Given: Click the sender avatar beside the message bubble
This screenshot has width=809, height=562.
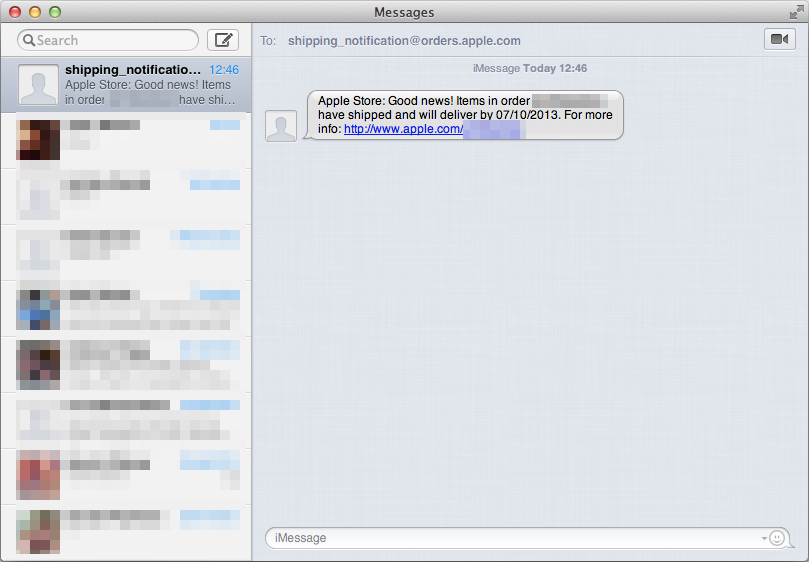Looking at the screenshot, I should pos(281,126).
